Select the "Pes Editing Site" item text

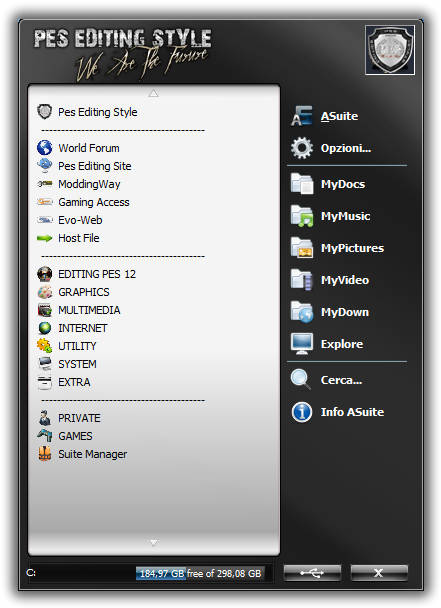[95, 166]
